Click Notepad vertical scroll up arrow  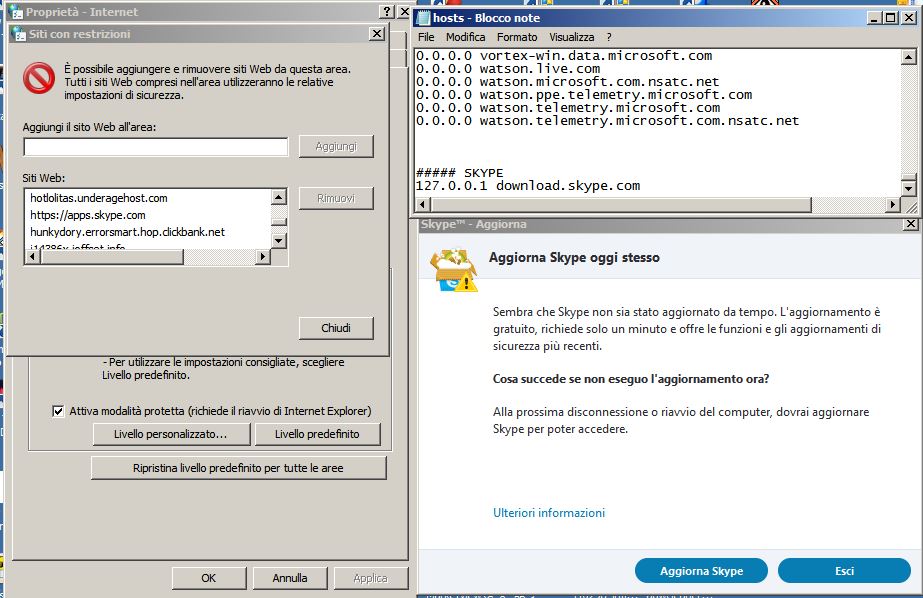coord(908,57)
